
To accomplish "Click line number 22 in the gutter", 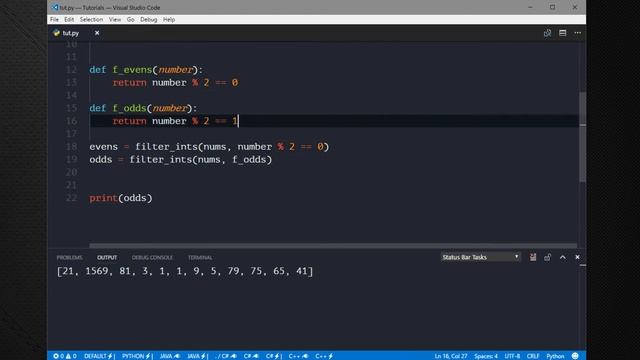I will coord(71,198).
